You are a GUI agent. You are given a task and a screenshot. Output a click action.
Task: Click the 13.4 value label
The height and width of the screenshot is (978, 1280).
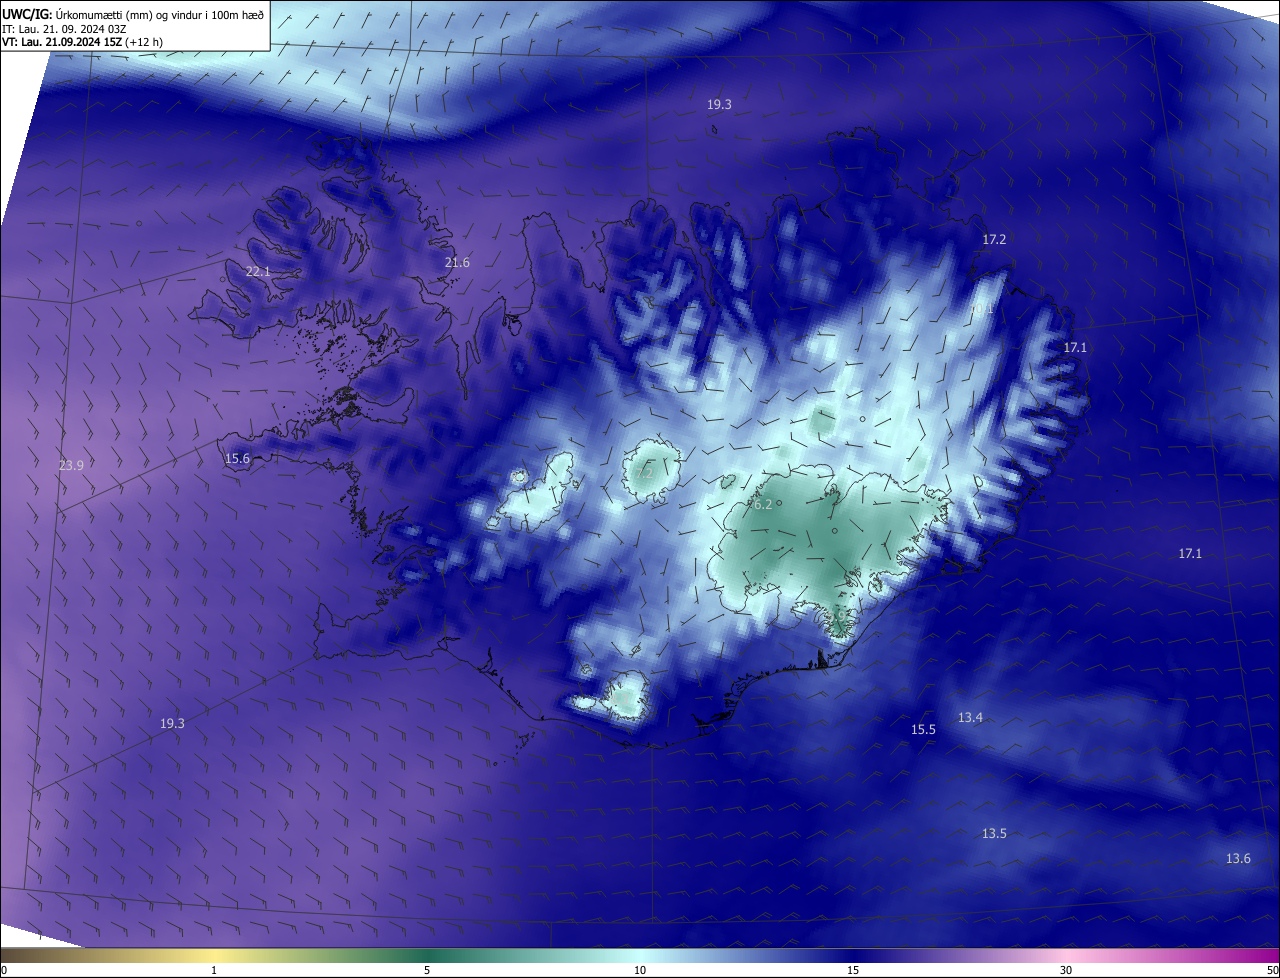click(x=970, y=718)
